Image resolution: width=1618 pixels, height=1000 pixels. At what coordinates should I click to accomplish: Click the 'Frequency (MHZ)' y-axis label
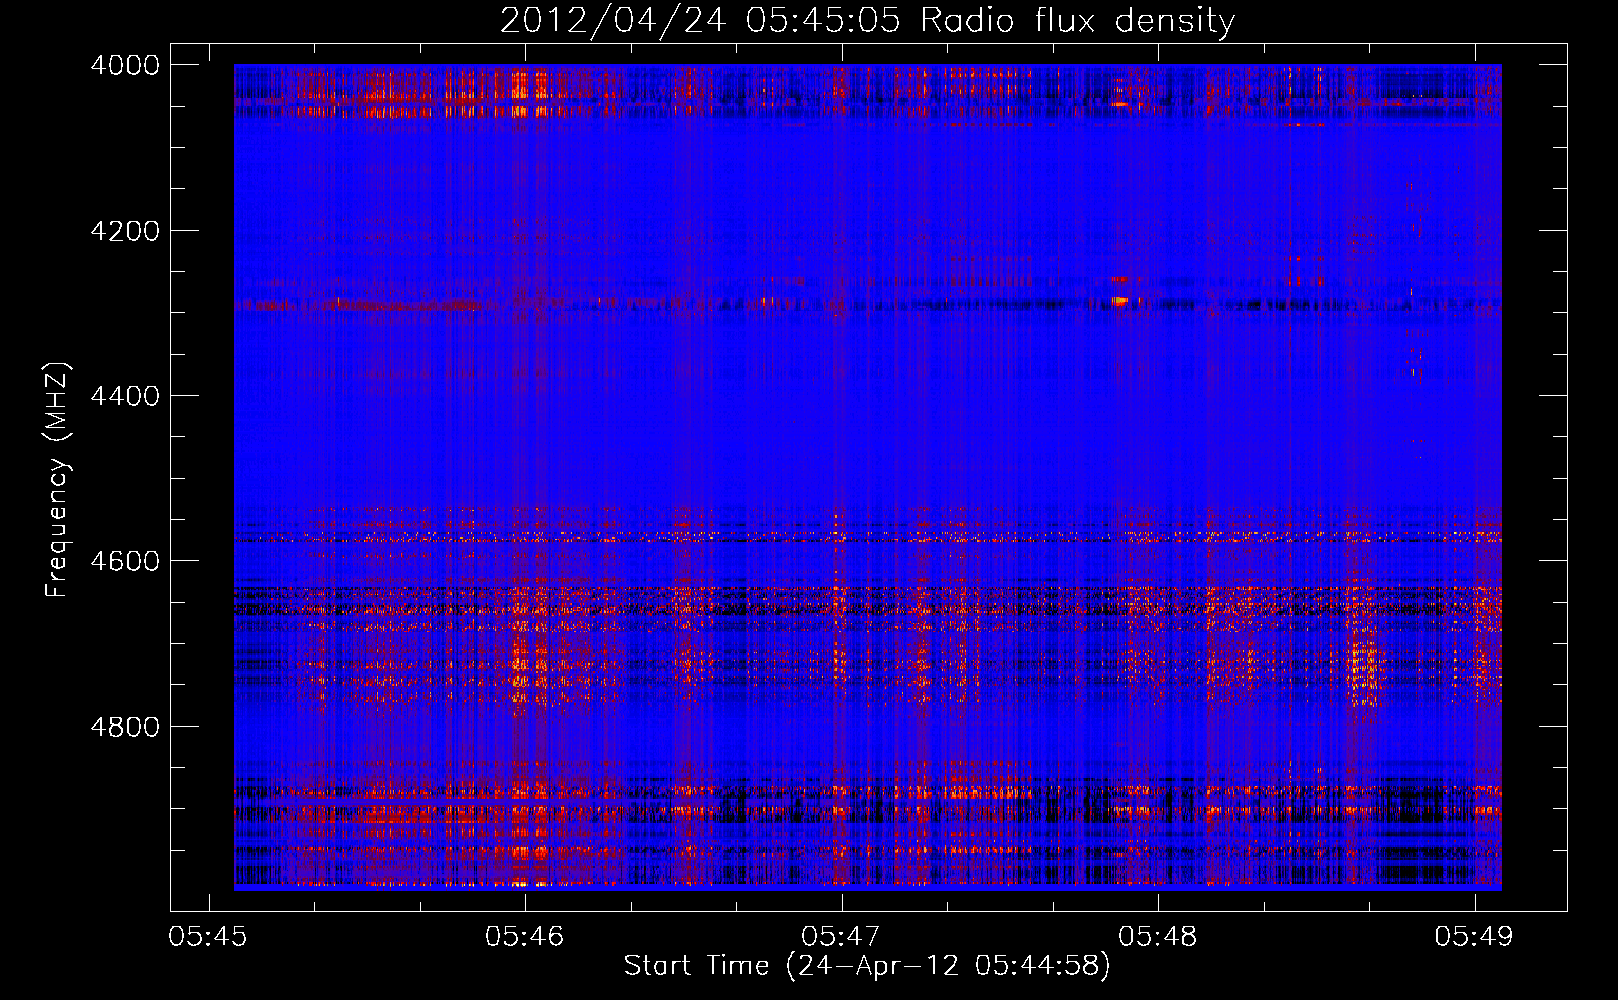tap(58, 480)
